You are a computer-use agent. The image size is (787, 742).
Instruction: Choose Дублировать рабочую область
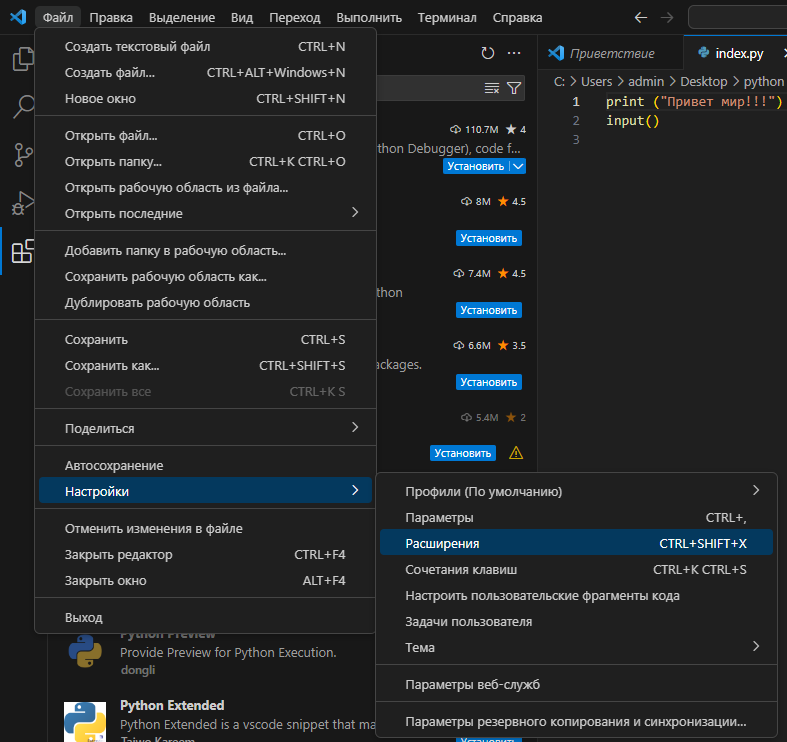coord(205,303)
